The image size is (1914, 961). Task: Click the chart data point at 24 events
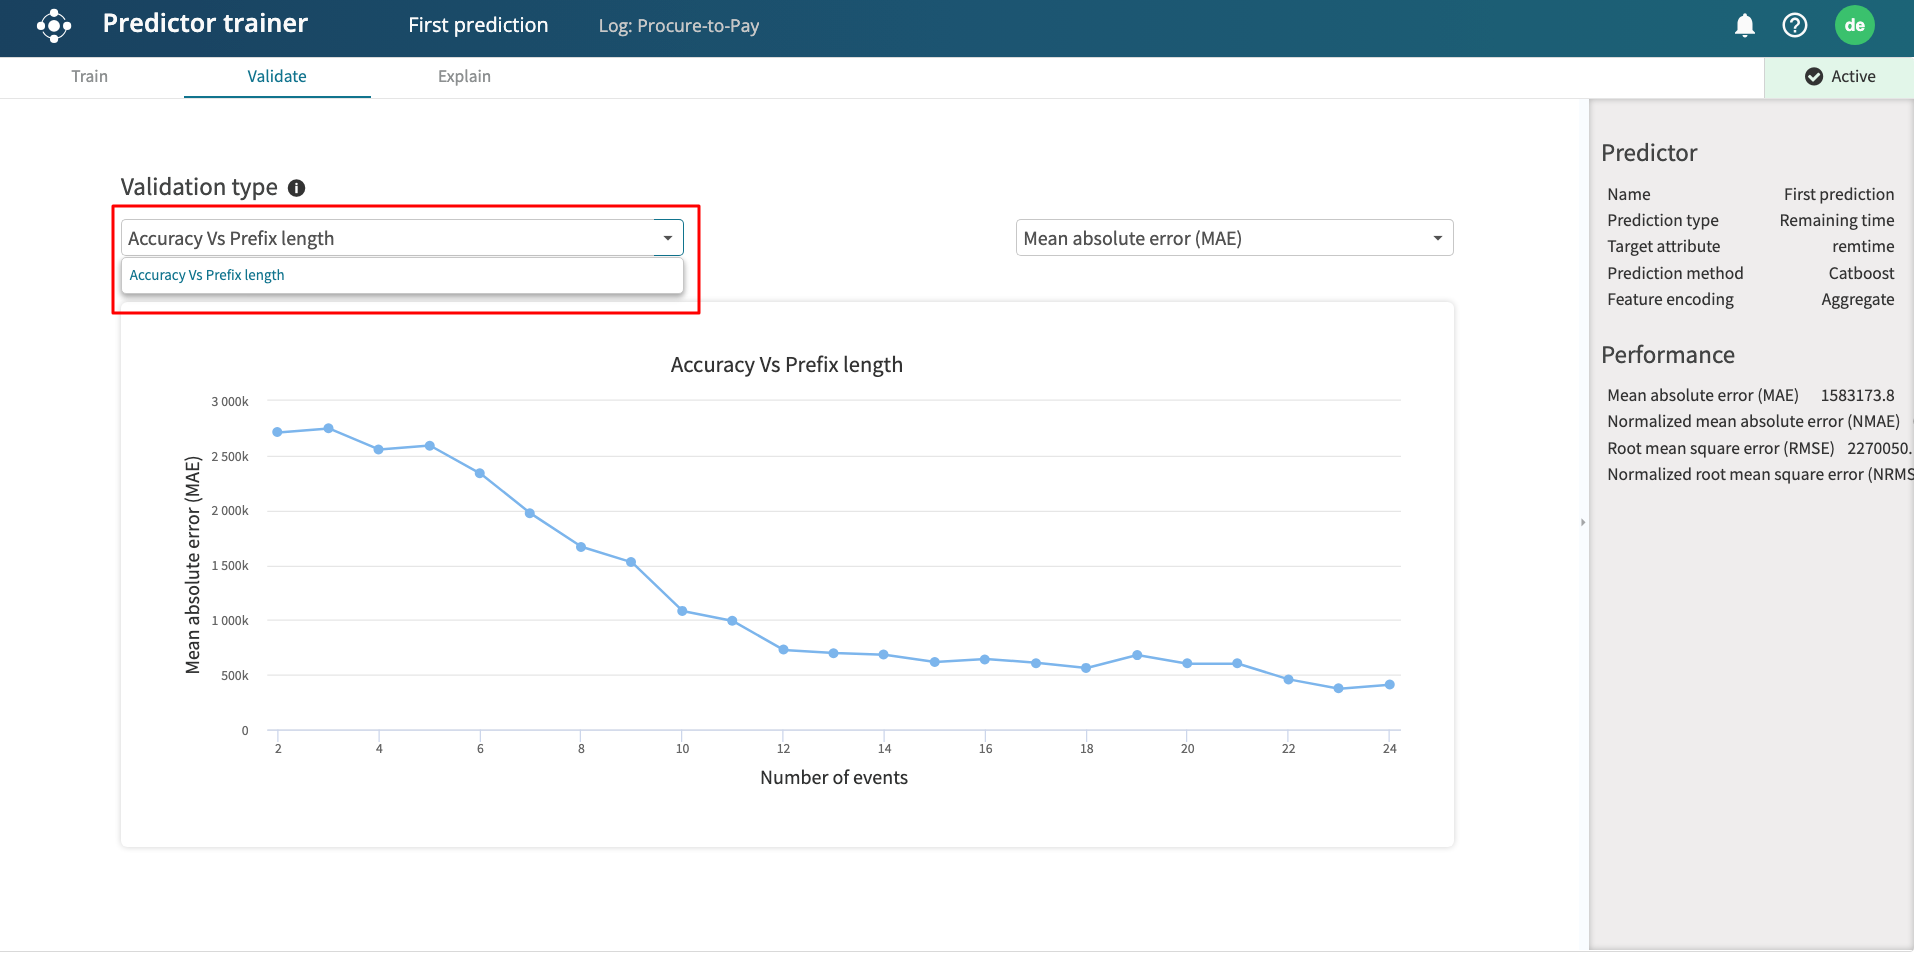(1389, 685)
